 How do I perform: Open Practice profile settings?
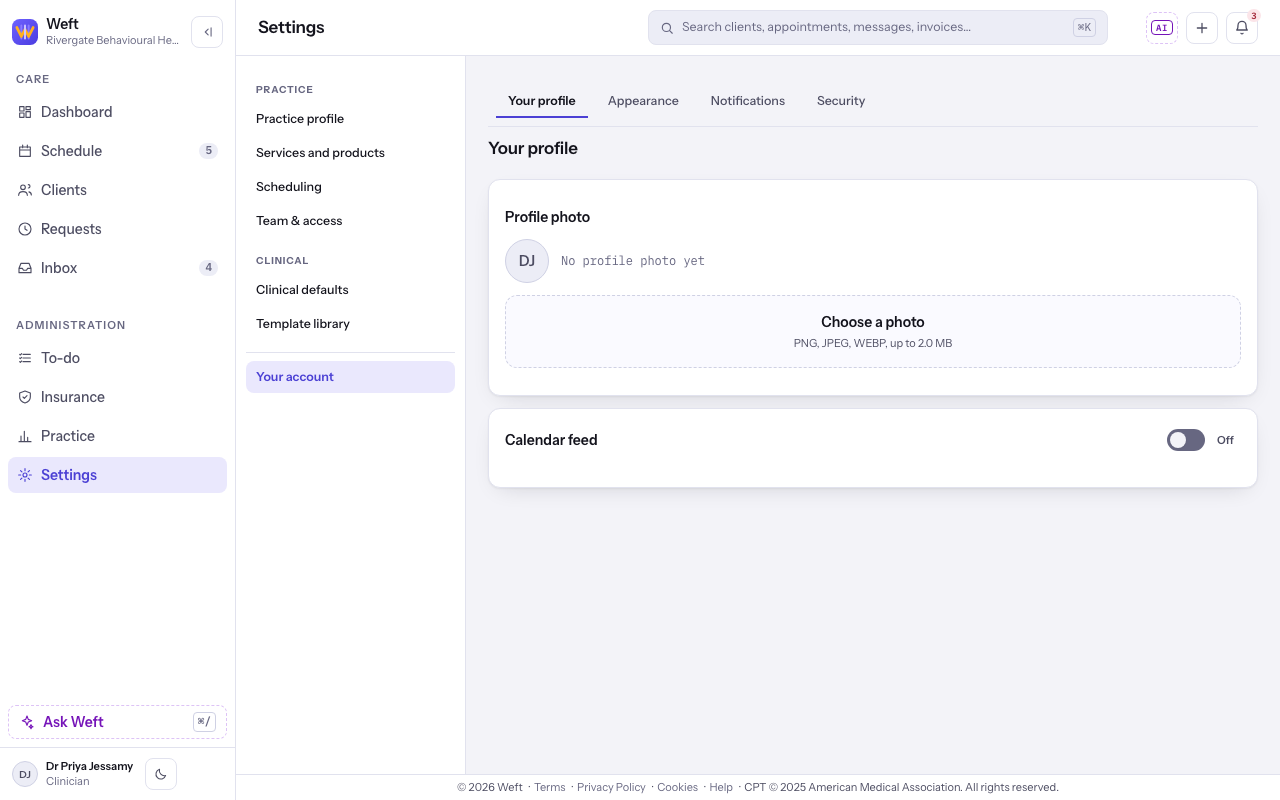350,119
